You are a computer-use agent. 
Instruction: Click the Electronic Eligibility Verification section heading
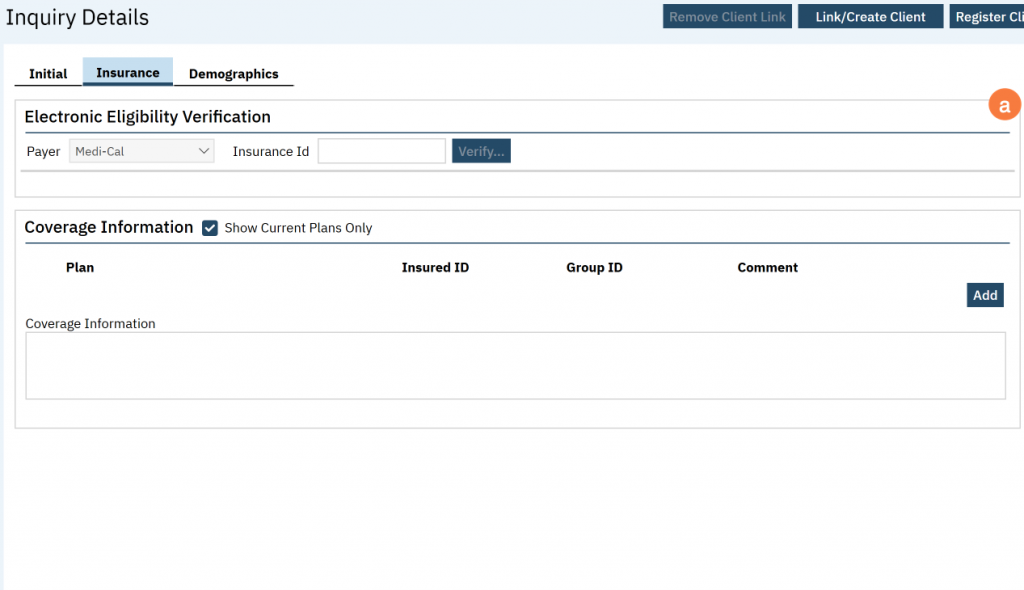click(x=147, y=117)
